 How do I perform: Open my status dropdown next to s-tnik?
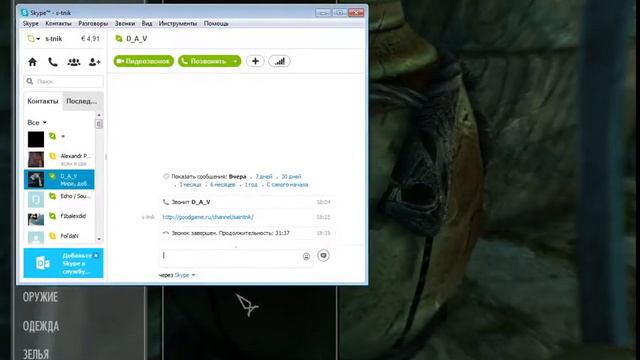tap(33, 39)
